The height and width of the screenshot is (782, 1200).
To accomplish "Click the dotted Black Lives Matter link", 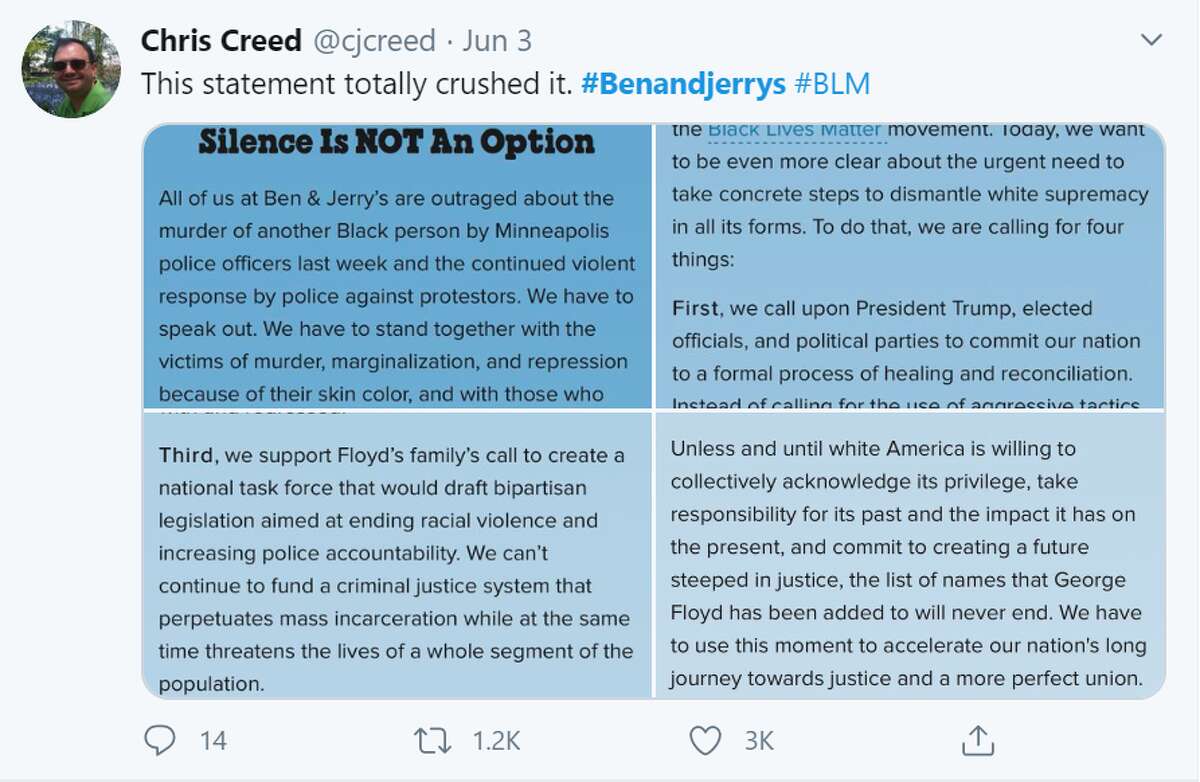I will coord(795,128).
